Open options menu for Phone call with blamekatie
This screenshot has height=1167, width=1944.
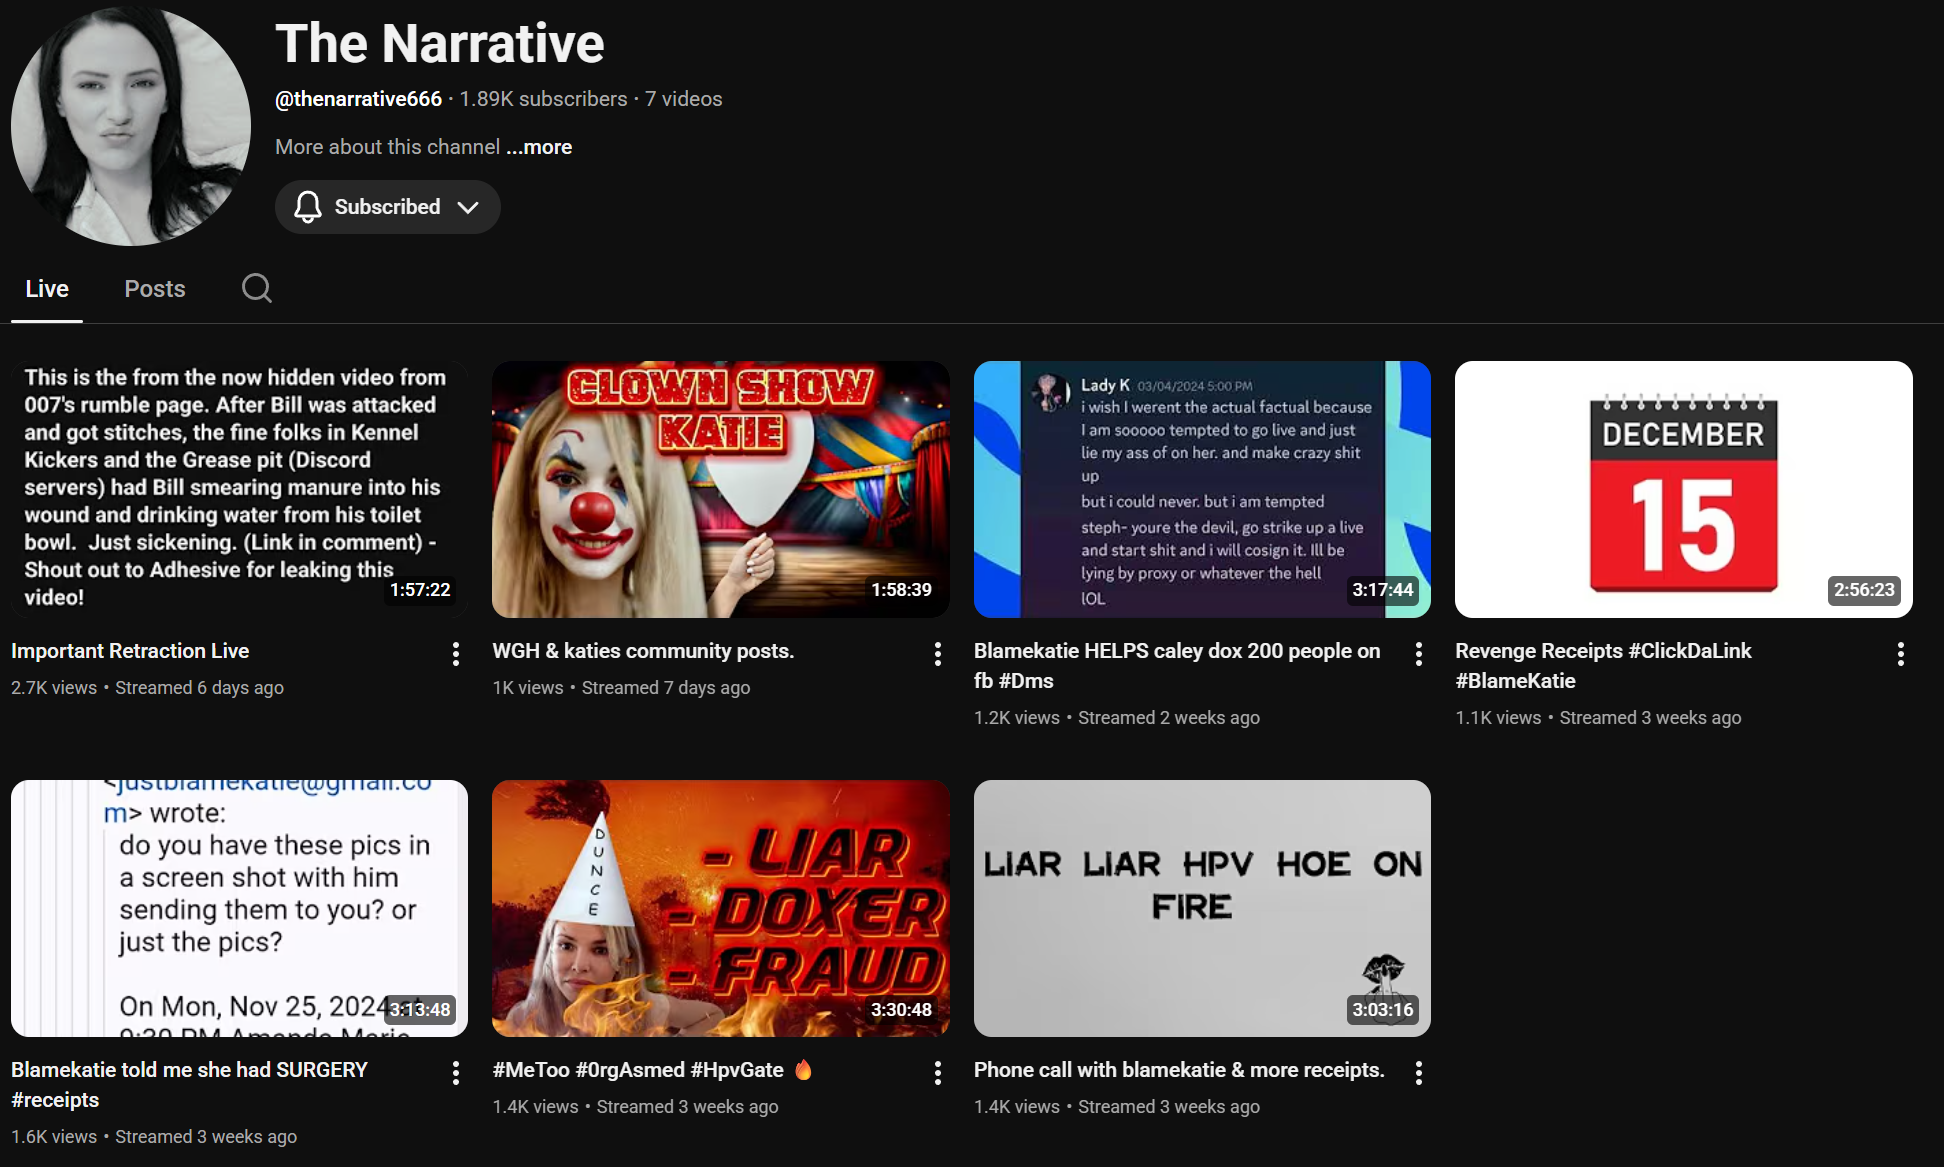click(x=1419, y=1073)
